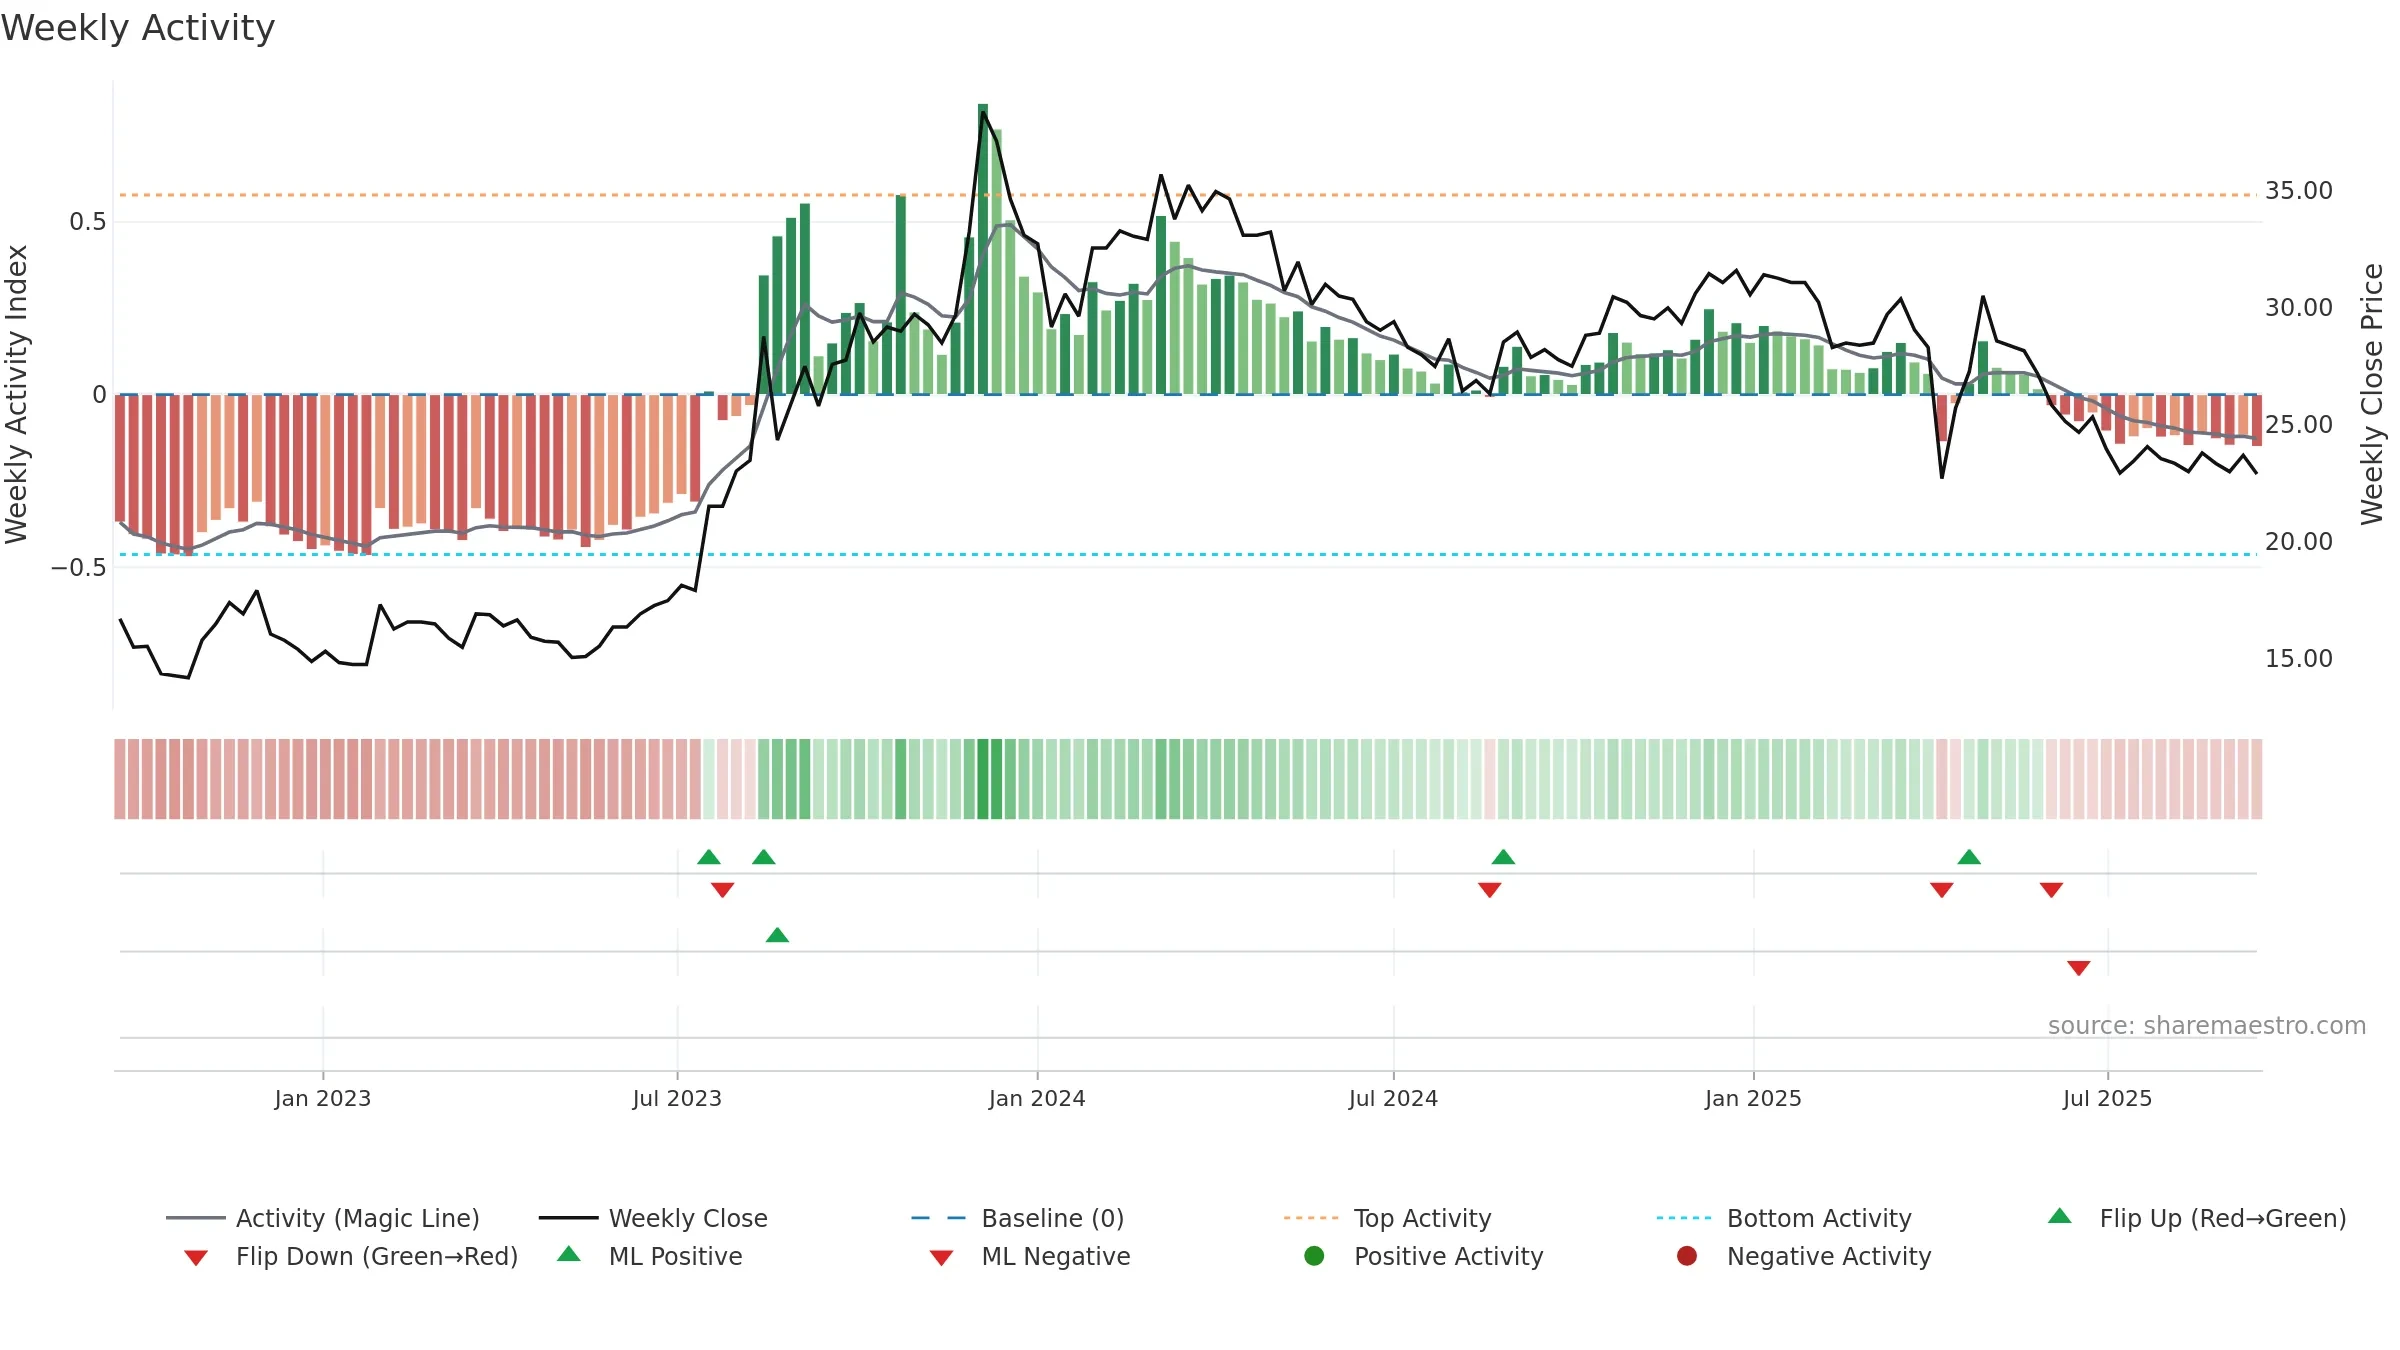Click the Jul 2024 x-axis label

click(x=1393, y=1099)
